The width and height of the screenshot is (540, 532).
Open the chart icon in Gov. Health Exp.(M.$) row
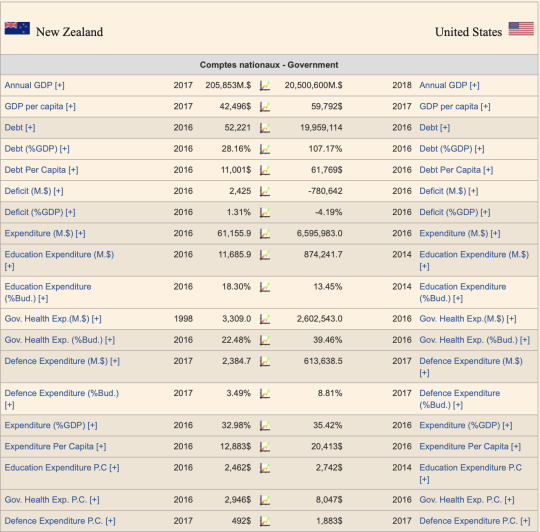[x=265, y=319]
